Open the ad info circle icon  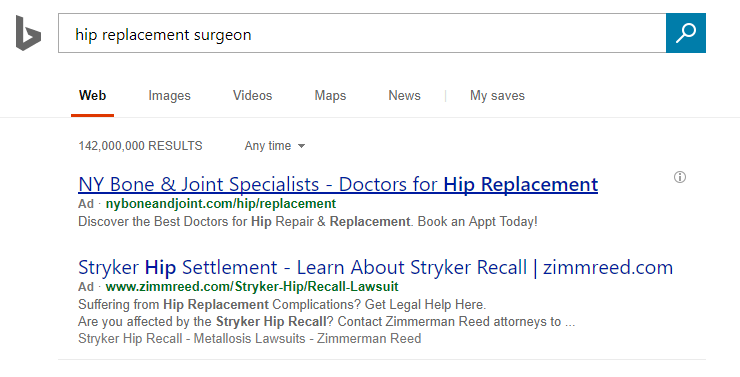click(680, 177)
